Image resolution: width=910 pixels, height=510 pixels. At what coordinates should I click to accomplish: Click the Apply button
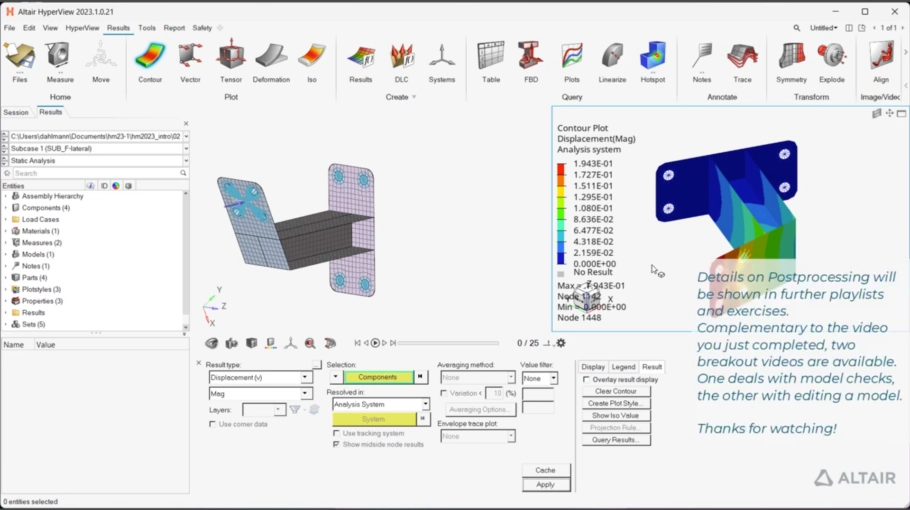point(546,484)
